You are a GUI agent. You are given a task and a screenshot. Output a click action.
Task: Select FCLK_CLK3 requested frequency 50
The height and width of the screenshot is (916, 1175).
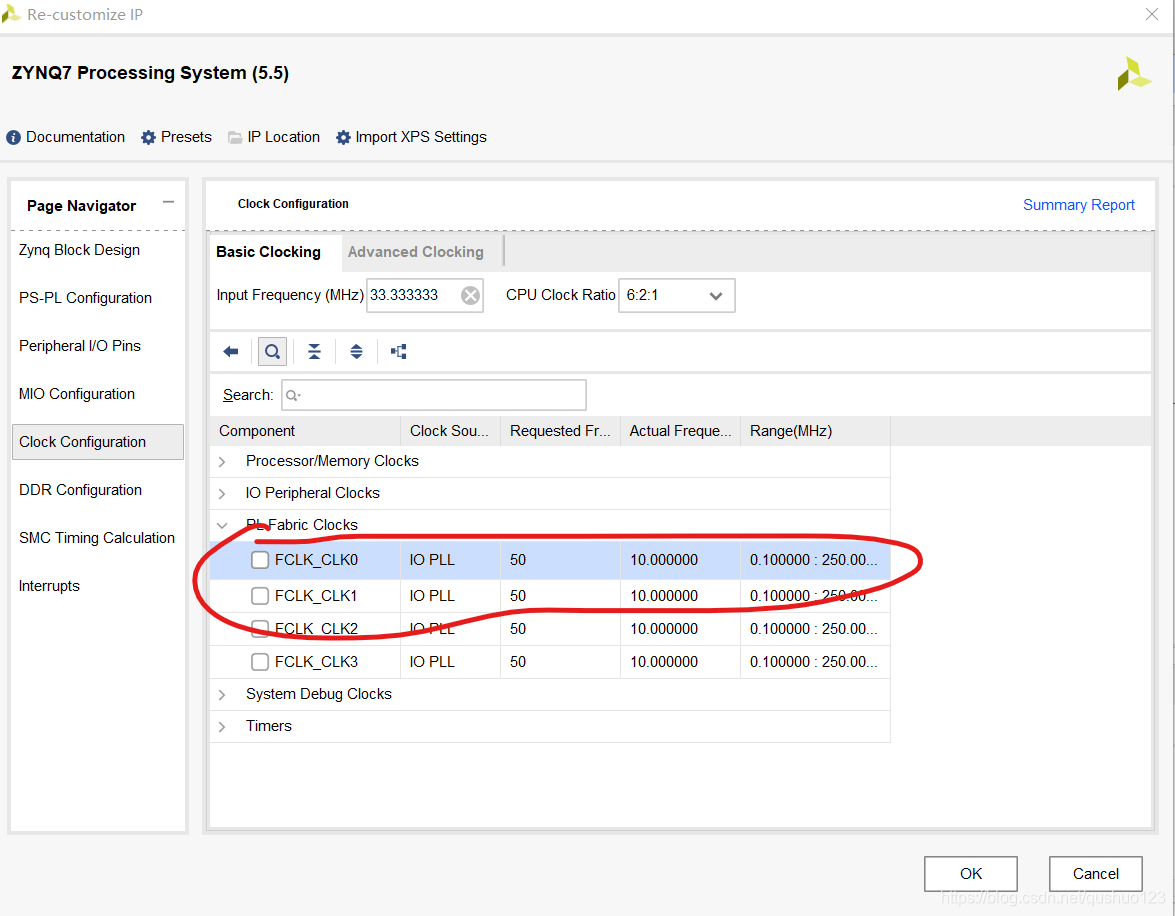(561, 662)
